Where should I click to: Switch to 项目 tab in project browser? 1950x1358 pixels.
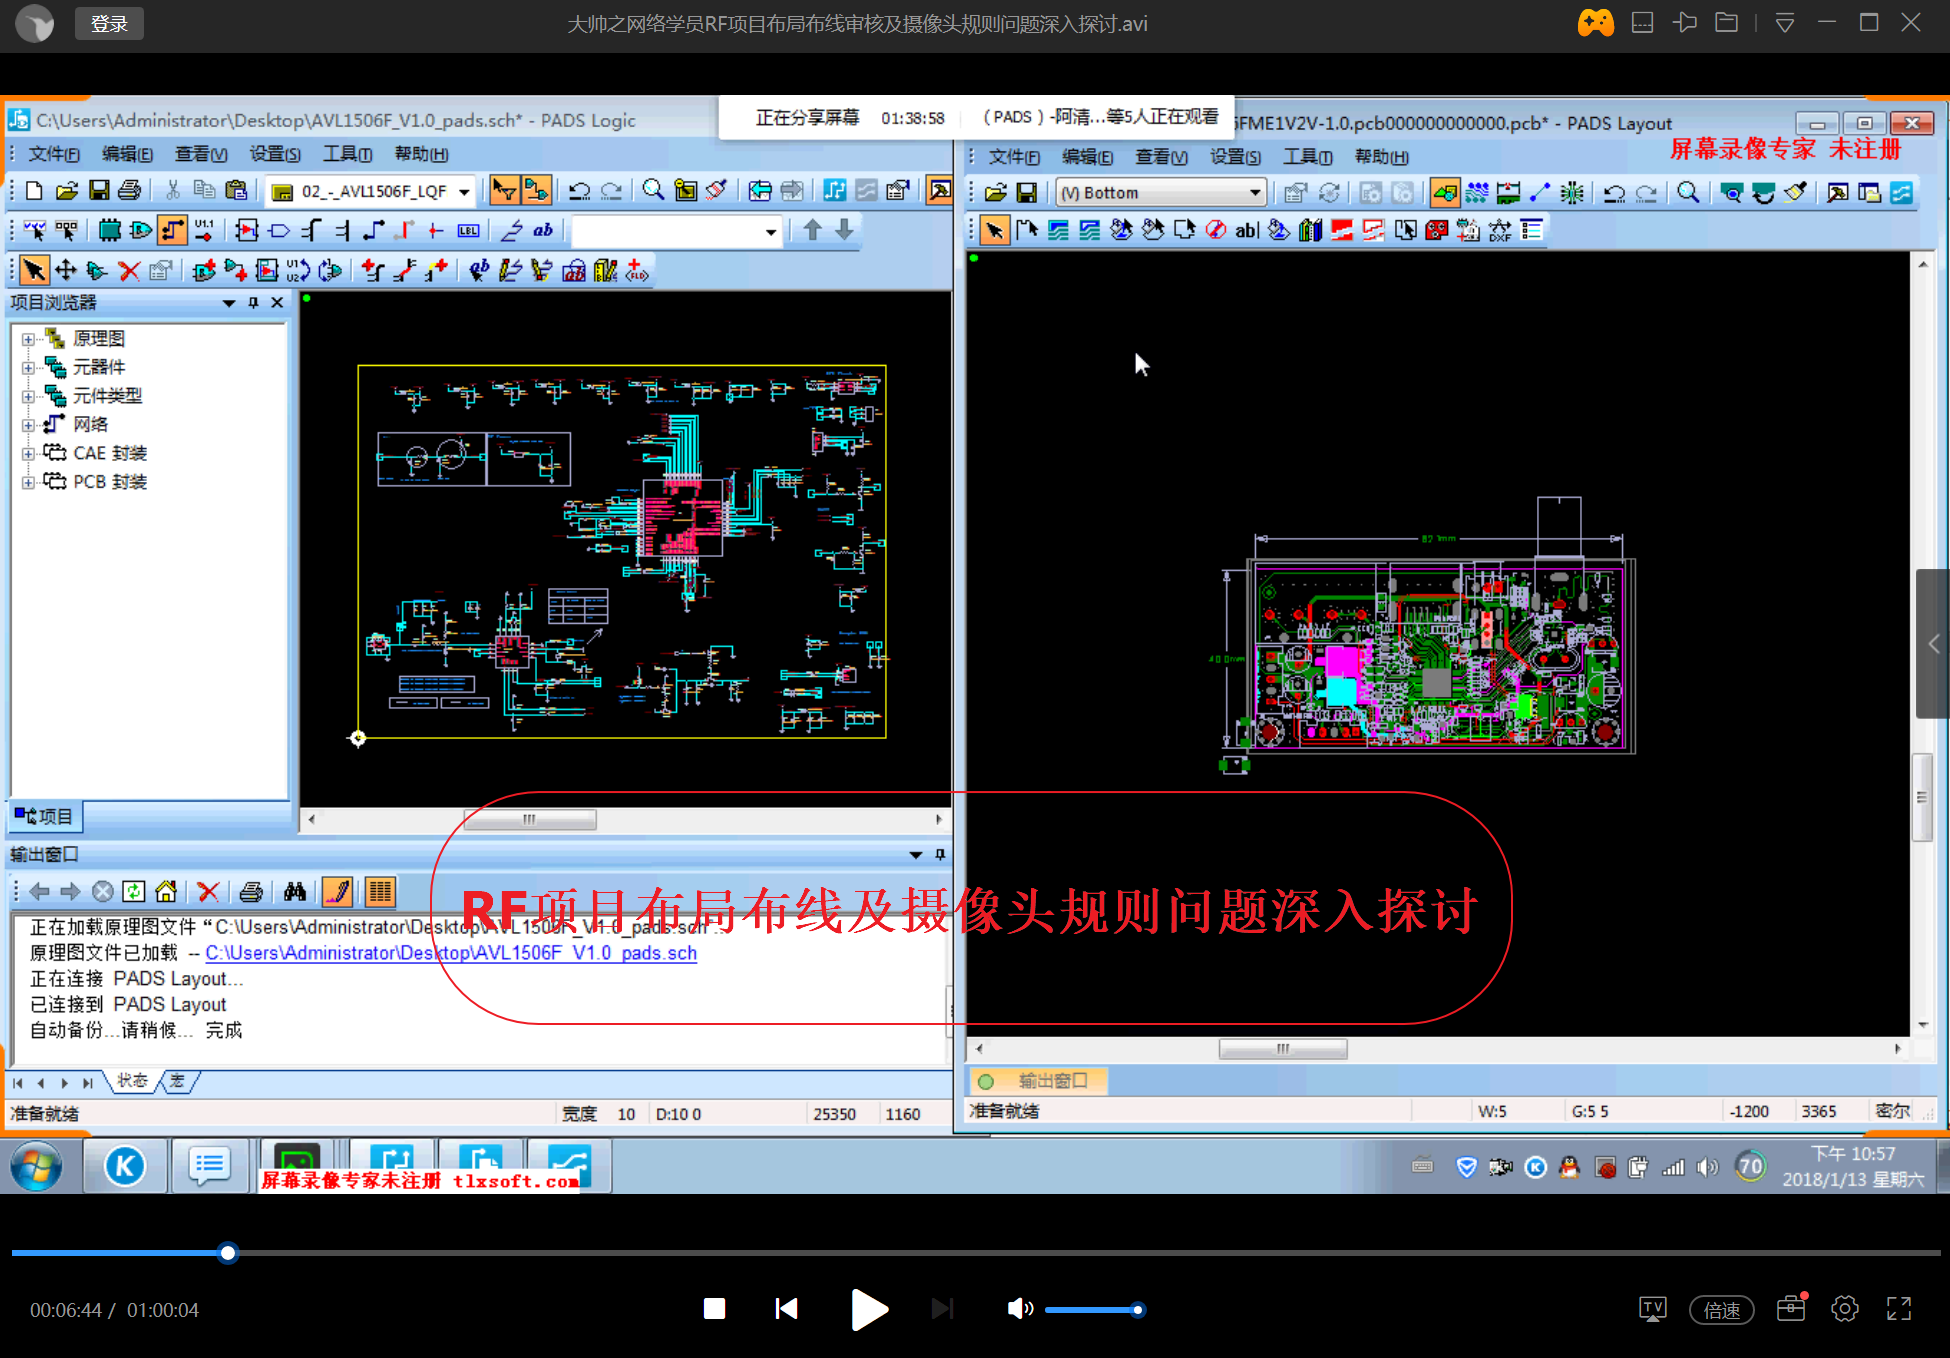[44, 817]
